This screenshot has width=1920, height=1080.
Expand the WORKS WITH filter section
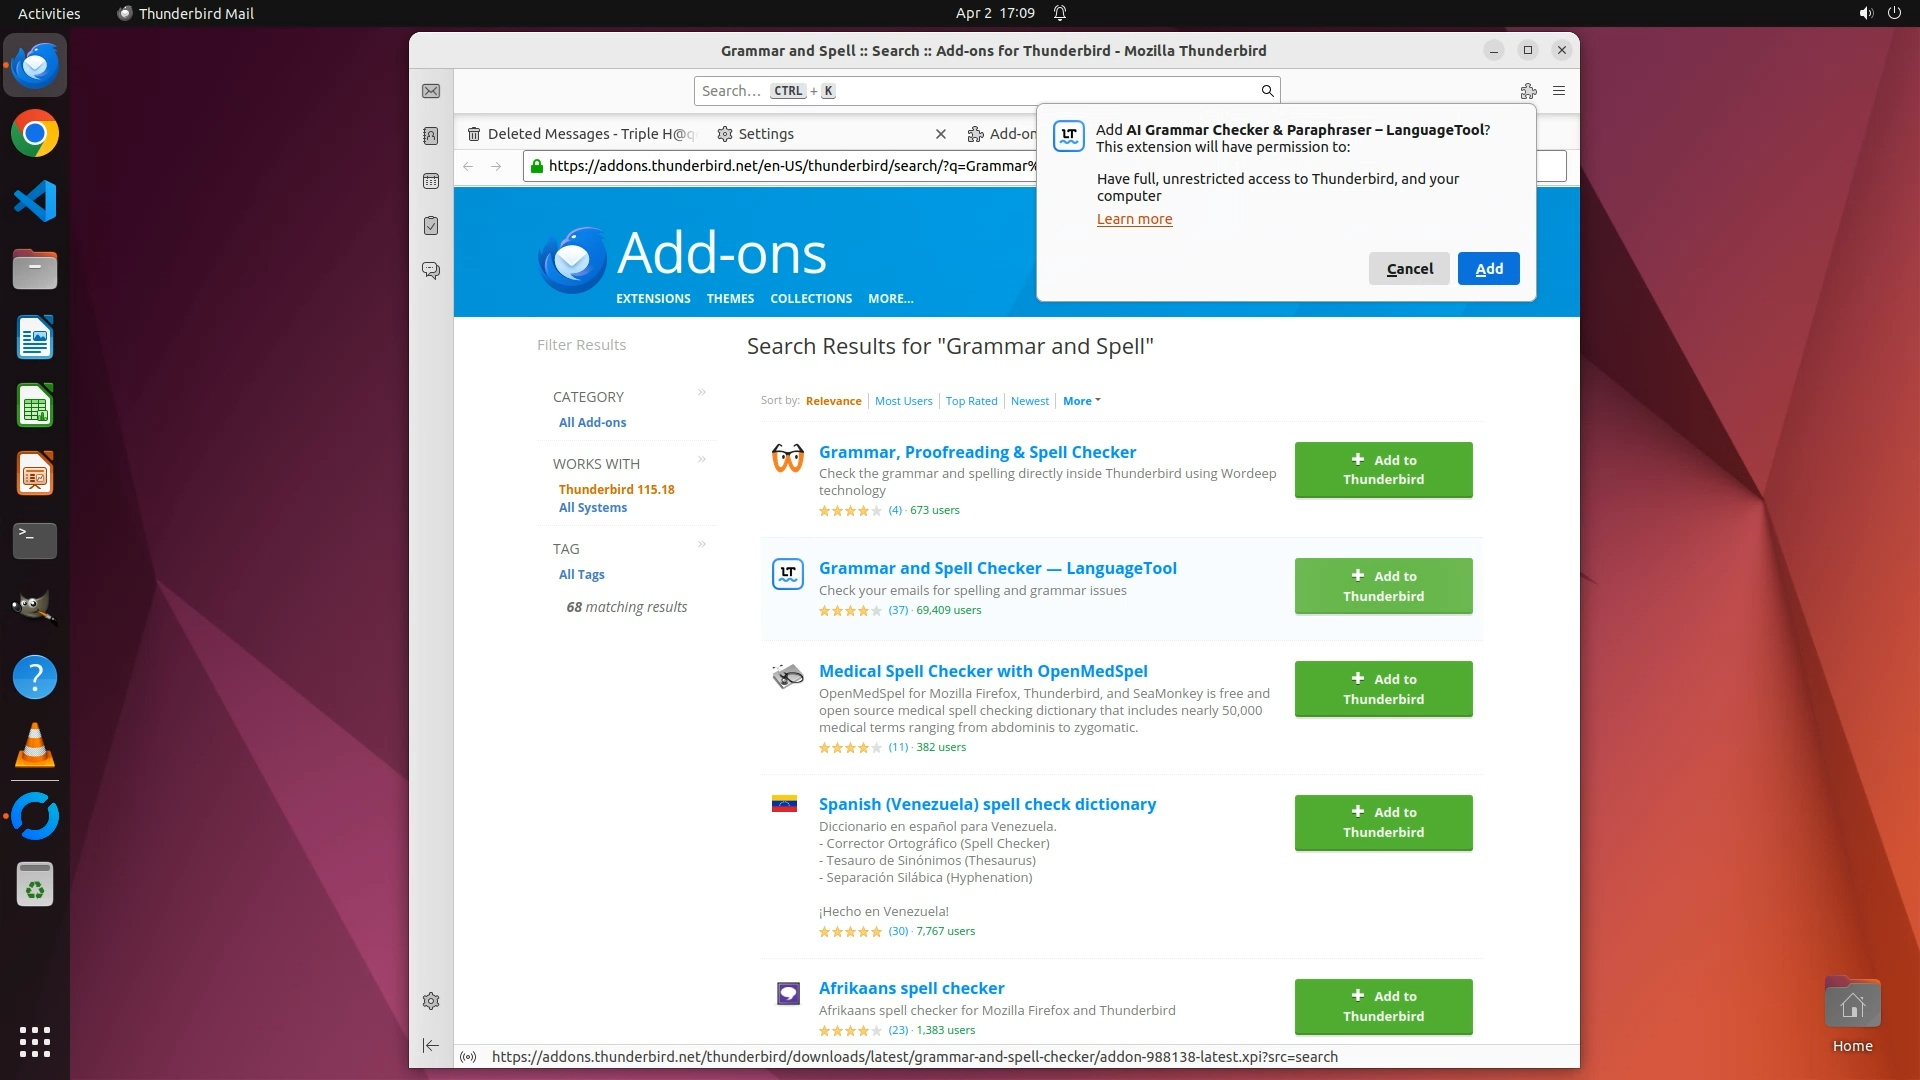point(701,460)
